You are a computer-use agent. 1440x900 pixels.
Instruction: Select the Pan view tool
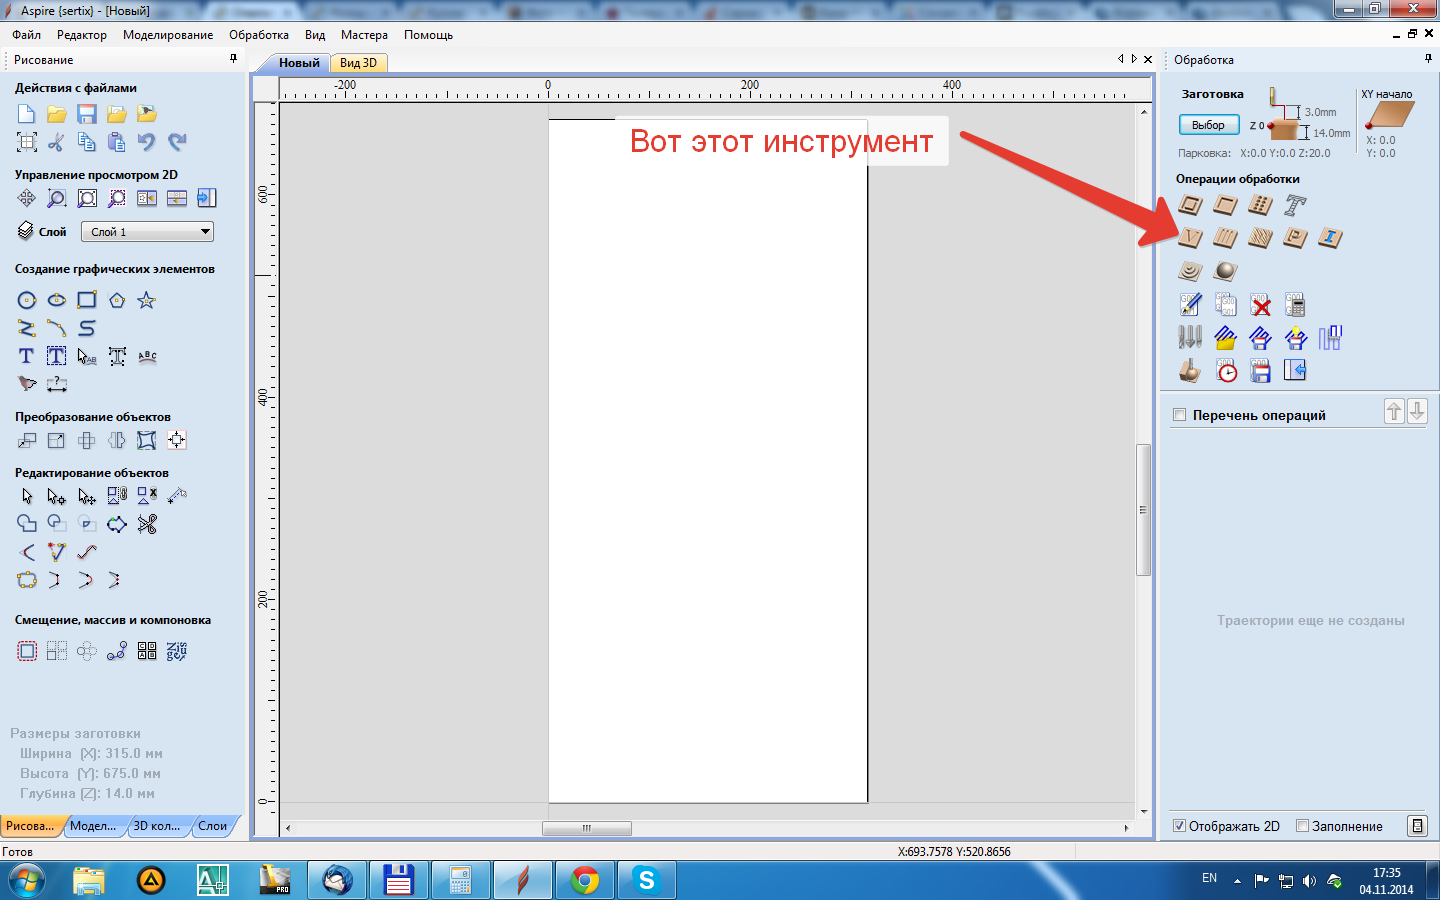coord(27,198)
